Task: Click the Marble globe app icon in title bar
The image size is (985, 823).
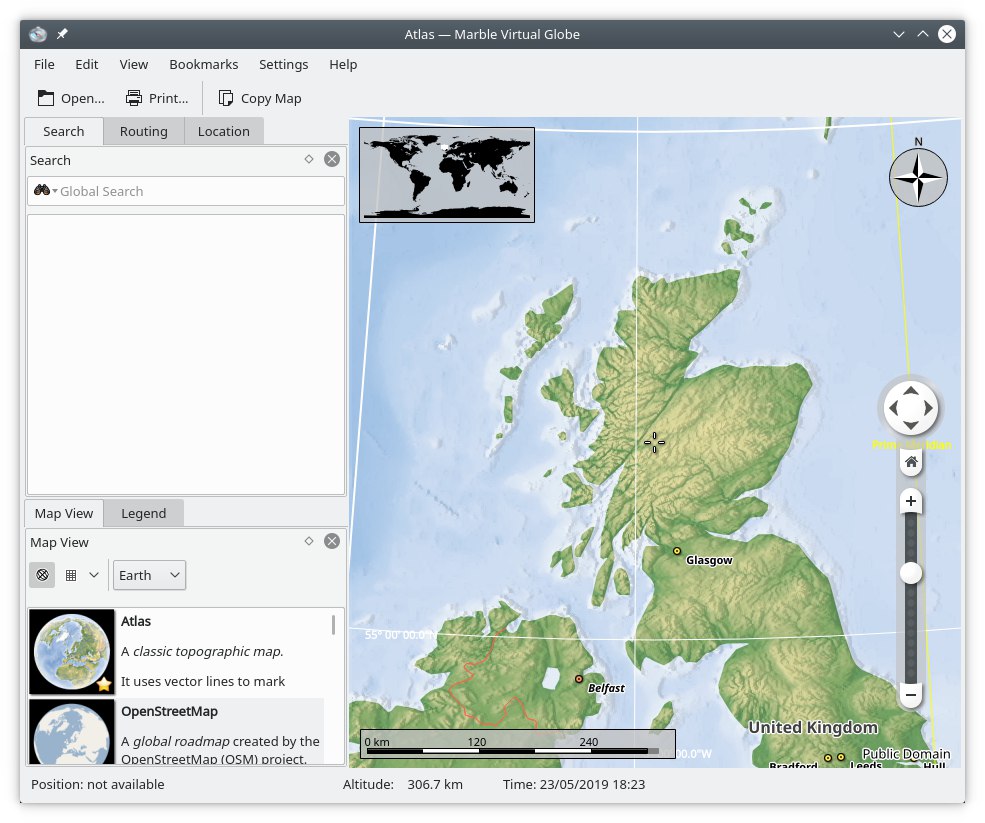Action: (38, 34)
